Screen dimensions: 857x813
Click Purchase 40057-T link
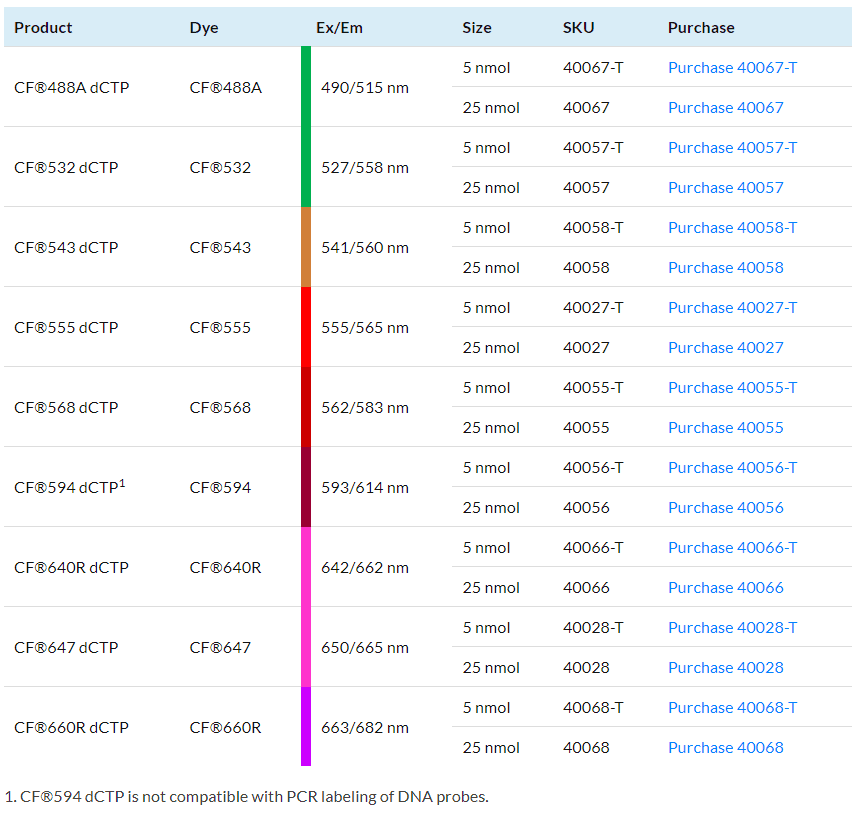[x=732, y=148]
